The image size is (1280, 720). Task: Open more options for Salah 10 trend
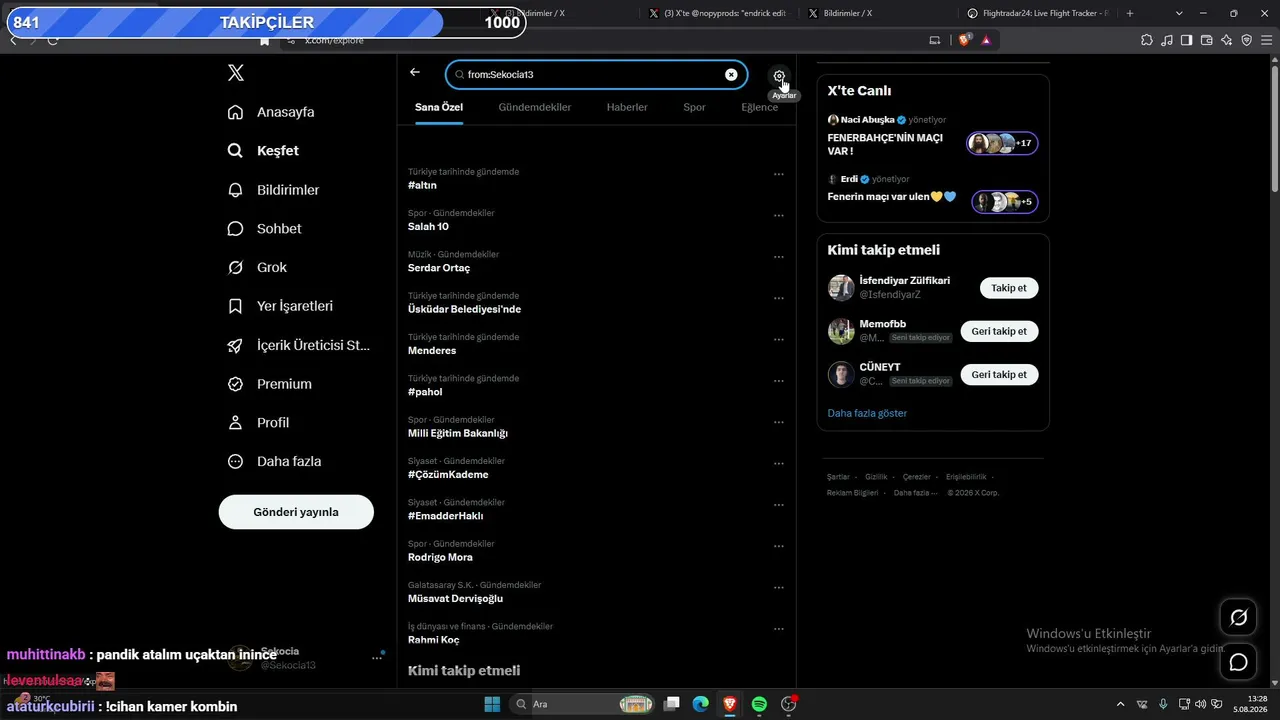[779, 215]
